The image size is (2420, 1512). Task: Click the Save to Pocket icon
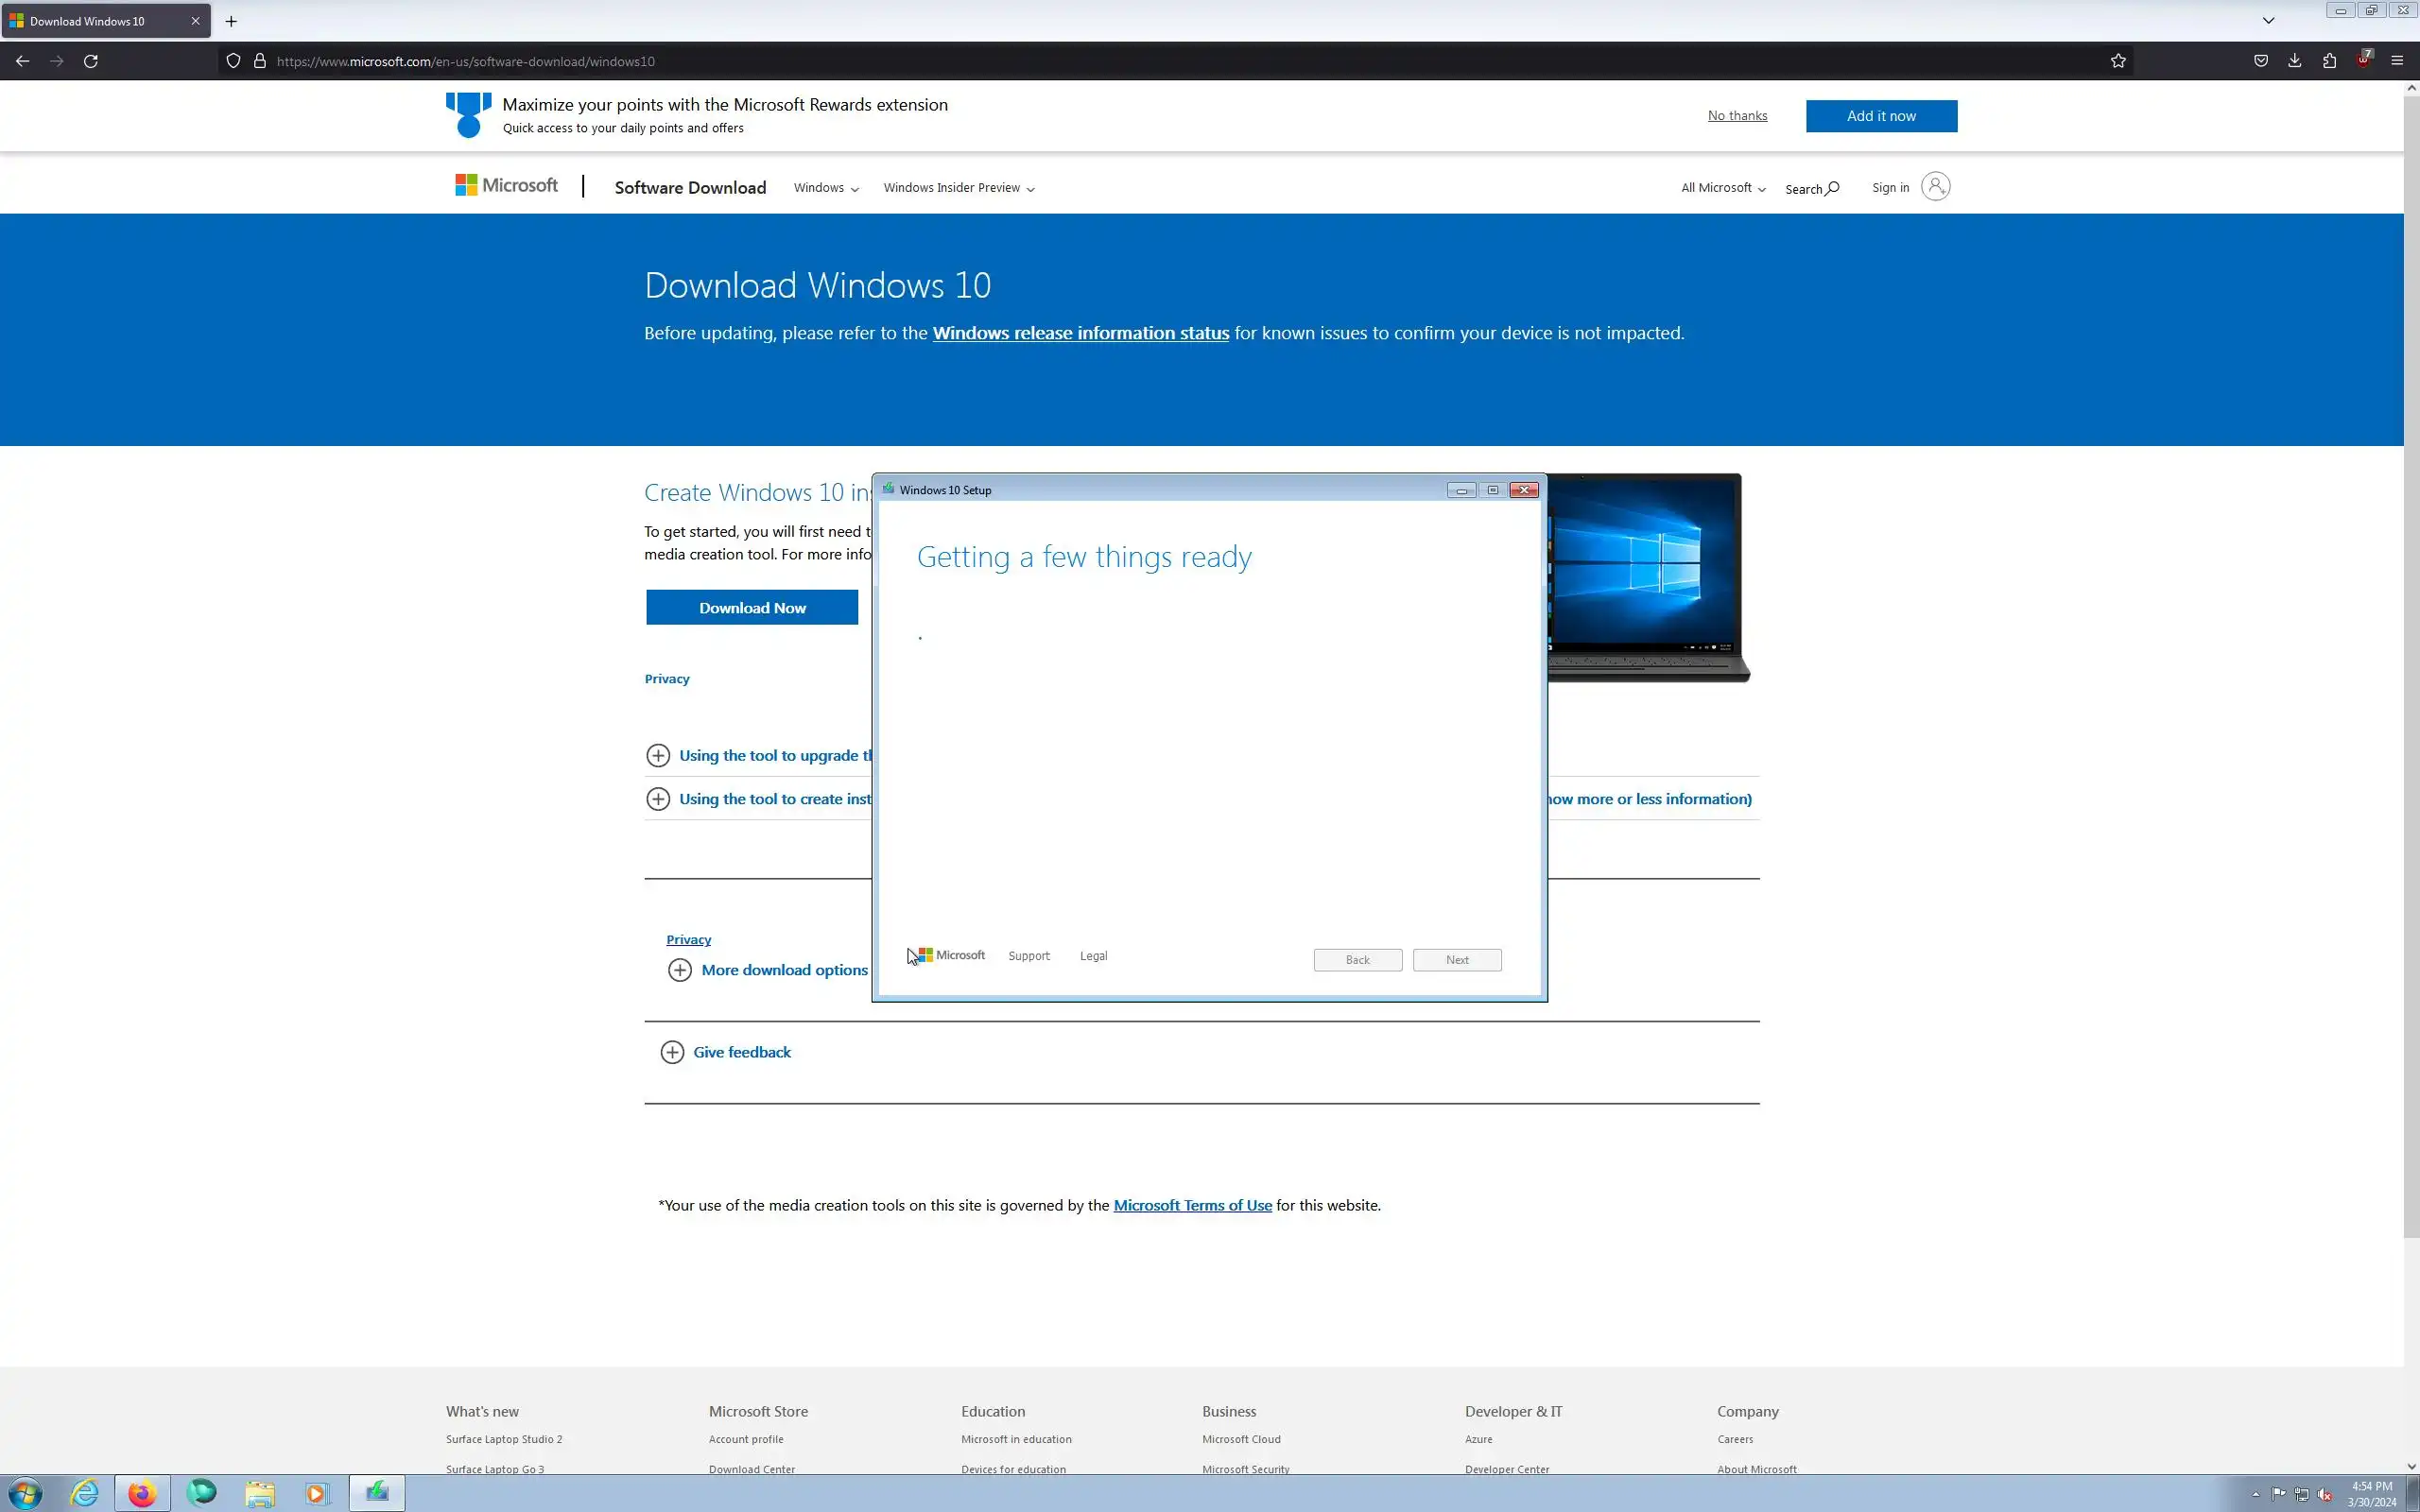tap(2261, 61)
